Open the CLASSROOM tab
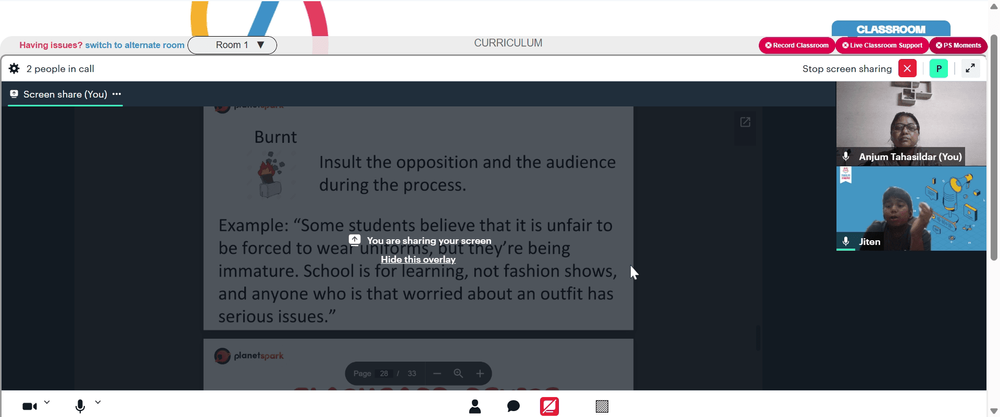 (890, 29)
